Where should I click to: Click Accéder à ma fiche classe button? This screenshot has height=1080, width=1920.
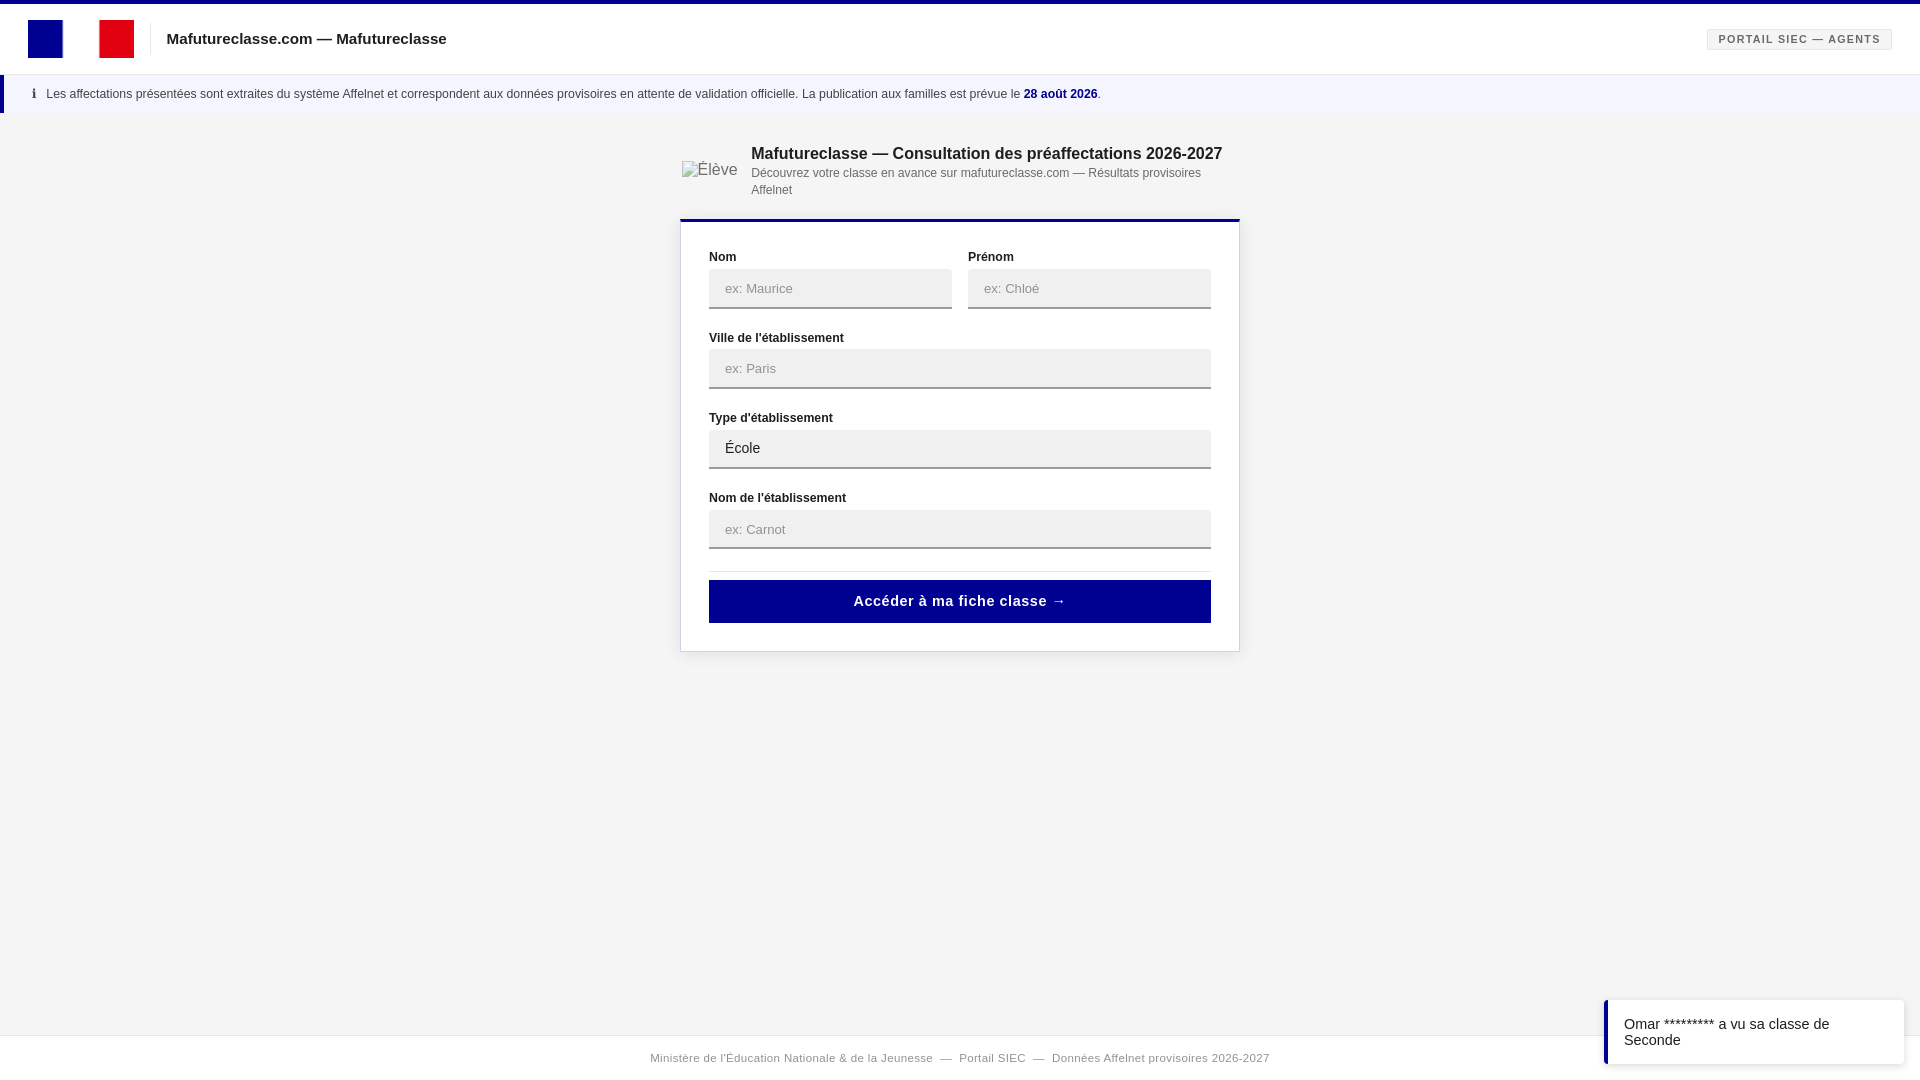[x=960, y=601]
